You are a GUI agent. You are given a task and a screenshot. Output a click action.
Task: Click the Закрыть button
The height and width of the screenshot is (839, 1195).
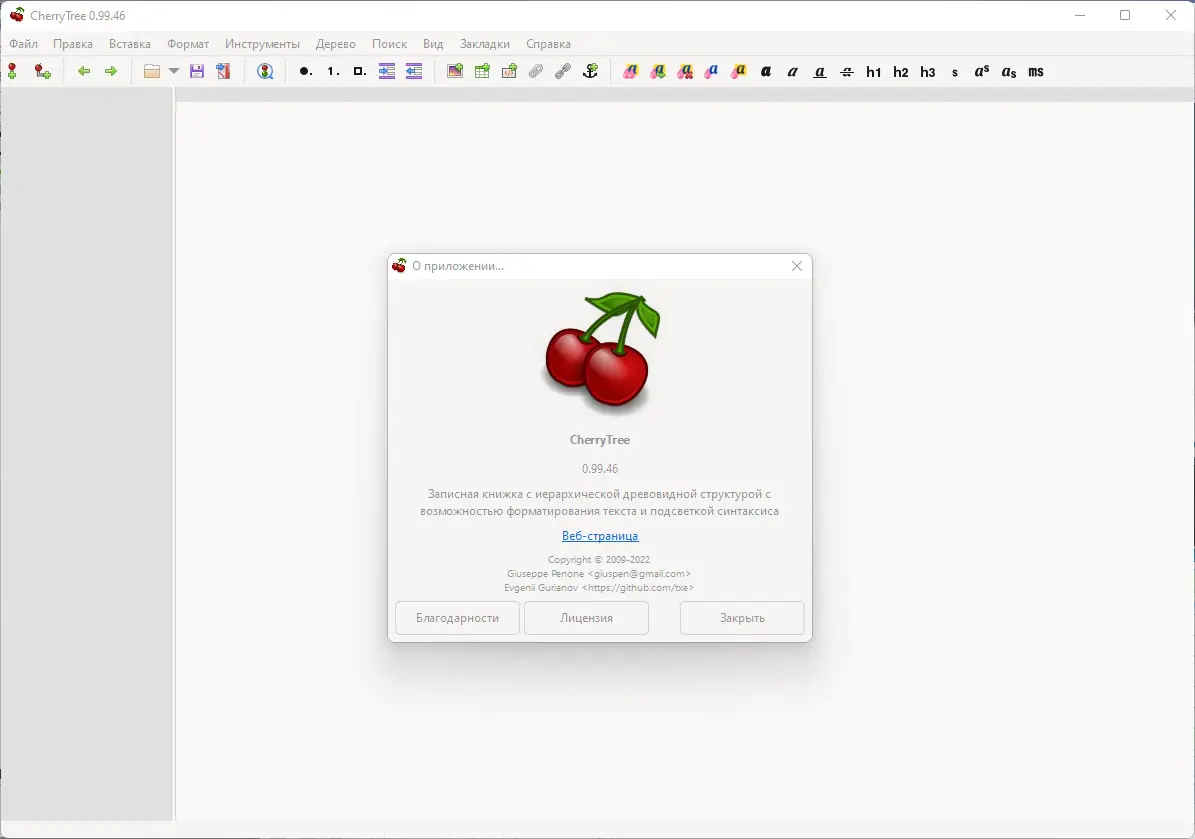pyautogui.click(x=742, y=618)
